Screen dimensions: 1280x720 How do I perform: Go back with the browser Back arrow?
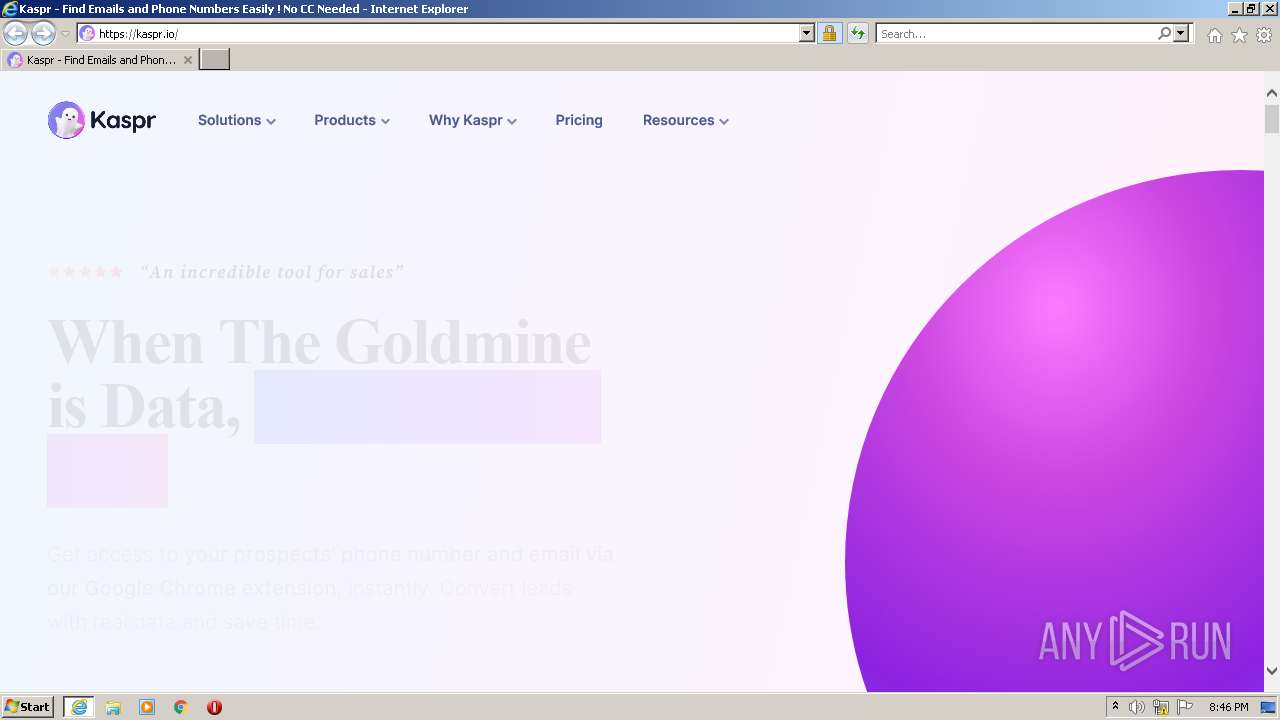coord(15,33)
